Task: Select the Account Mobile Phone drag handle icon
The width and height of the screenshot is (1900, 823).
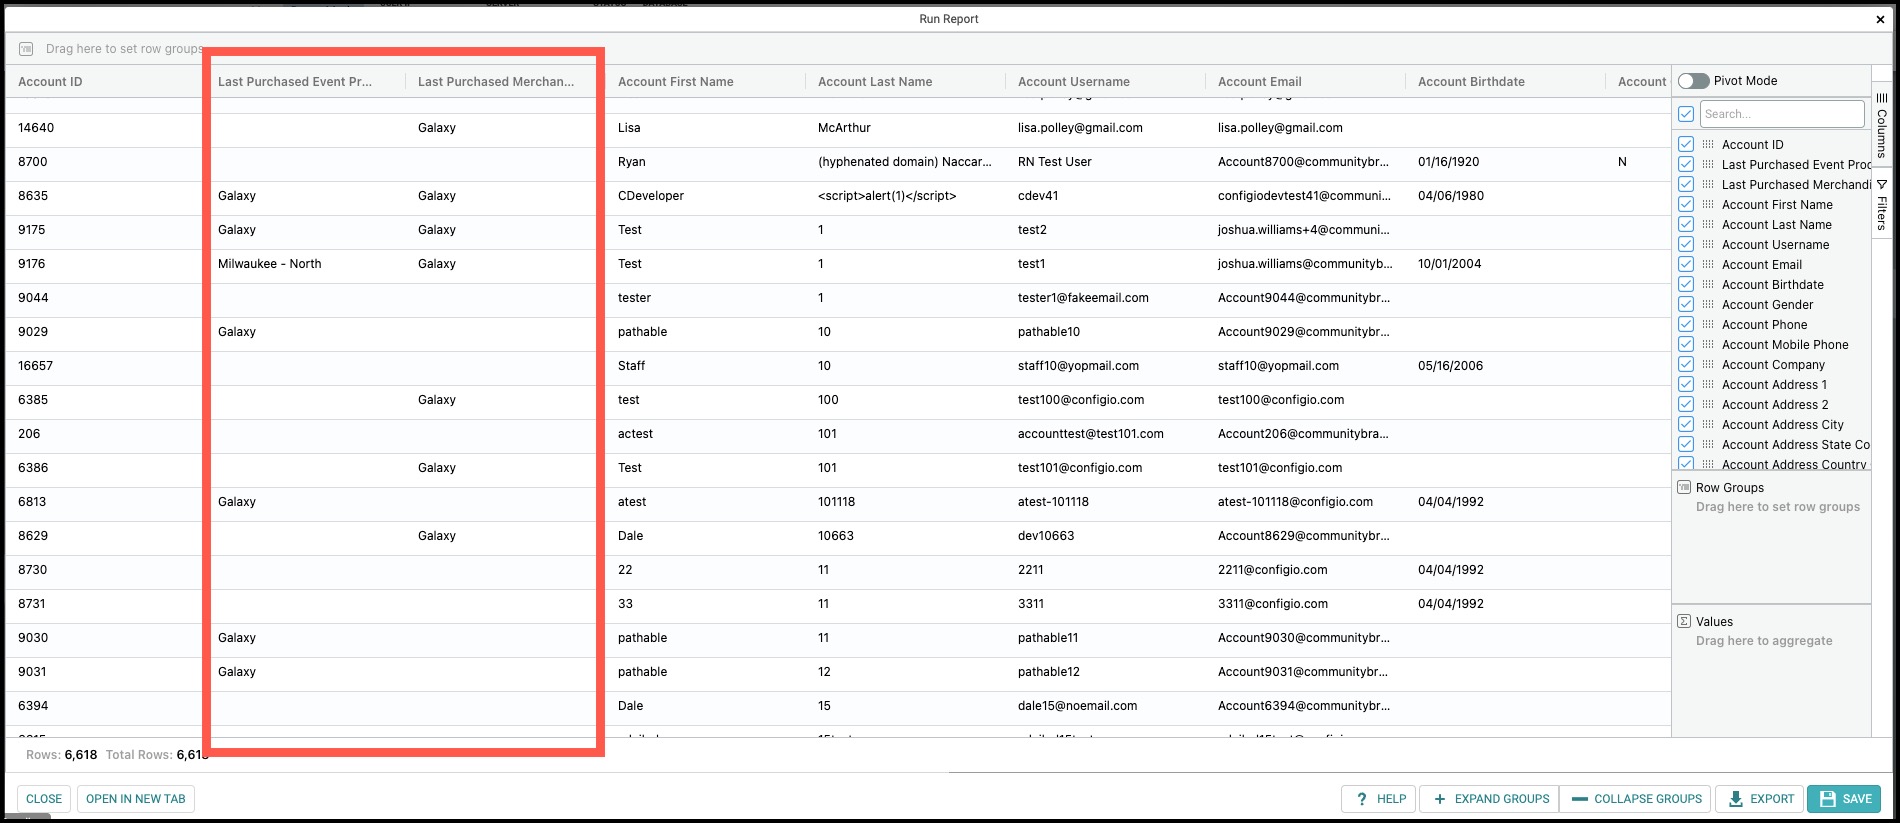Action: [x=1708, y=345]
